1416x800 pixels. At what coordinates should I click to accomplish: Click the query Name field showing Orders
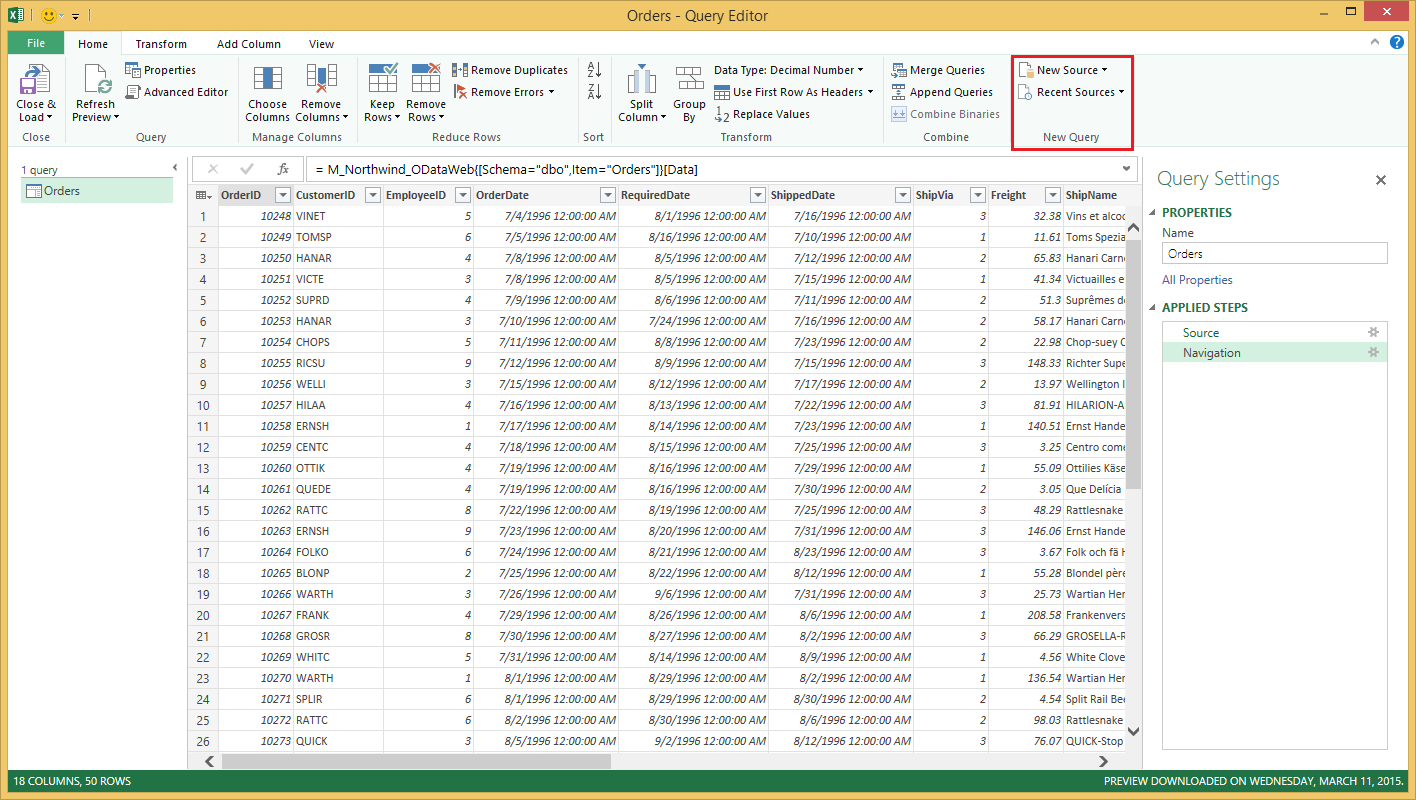point(1274,252)
